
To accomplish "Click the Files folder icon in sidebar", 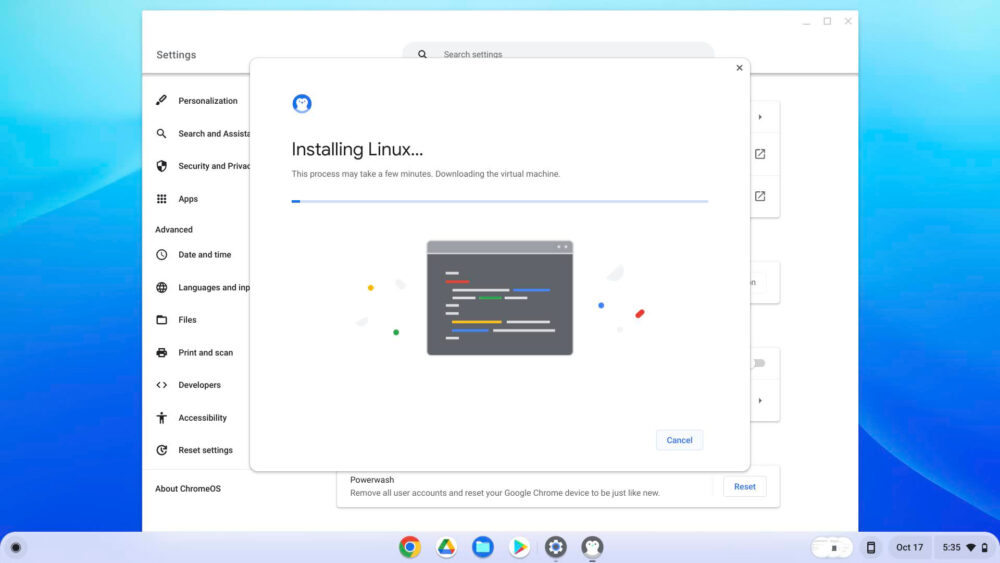I will (161, 319).
